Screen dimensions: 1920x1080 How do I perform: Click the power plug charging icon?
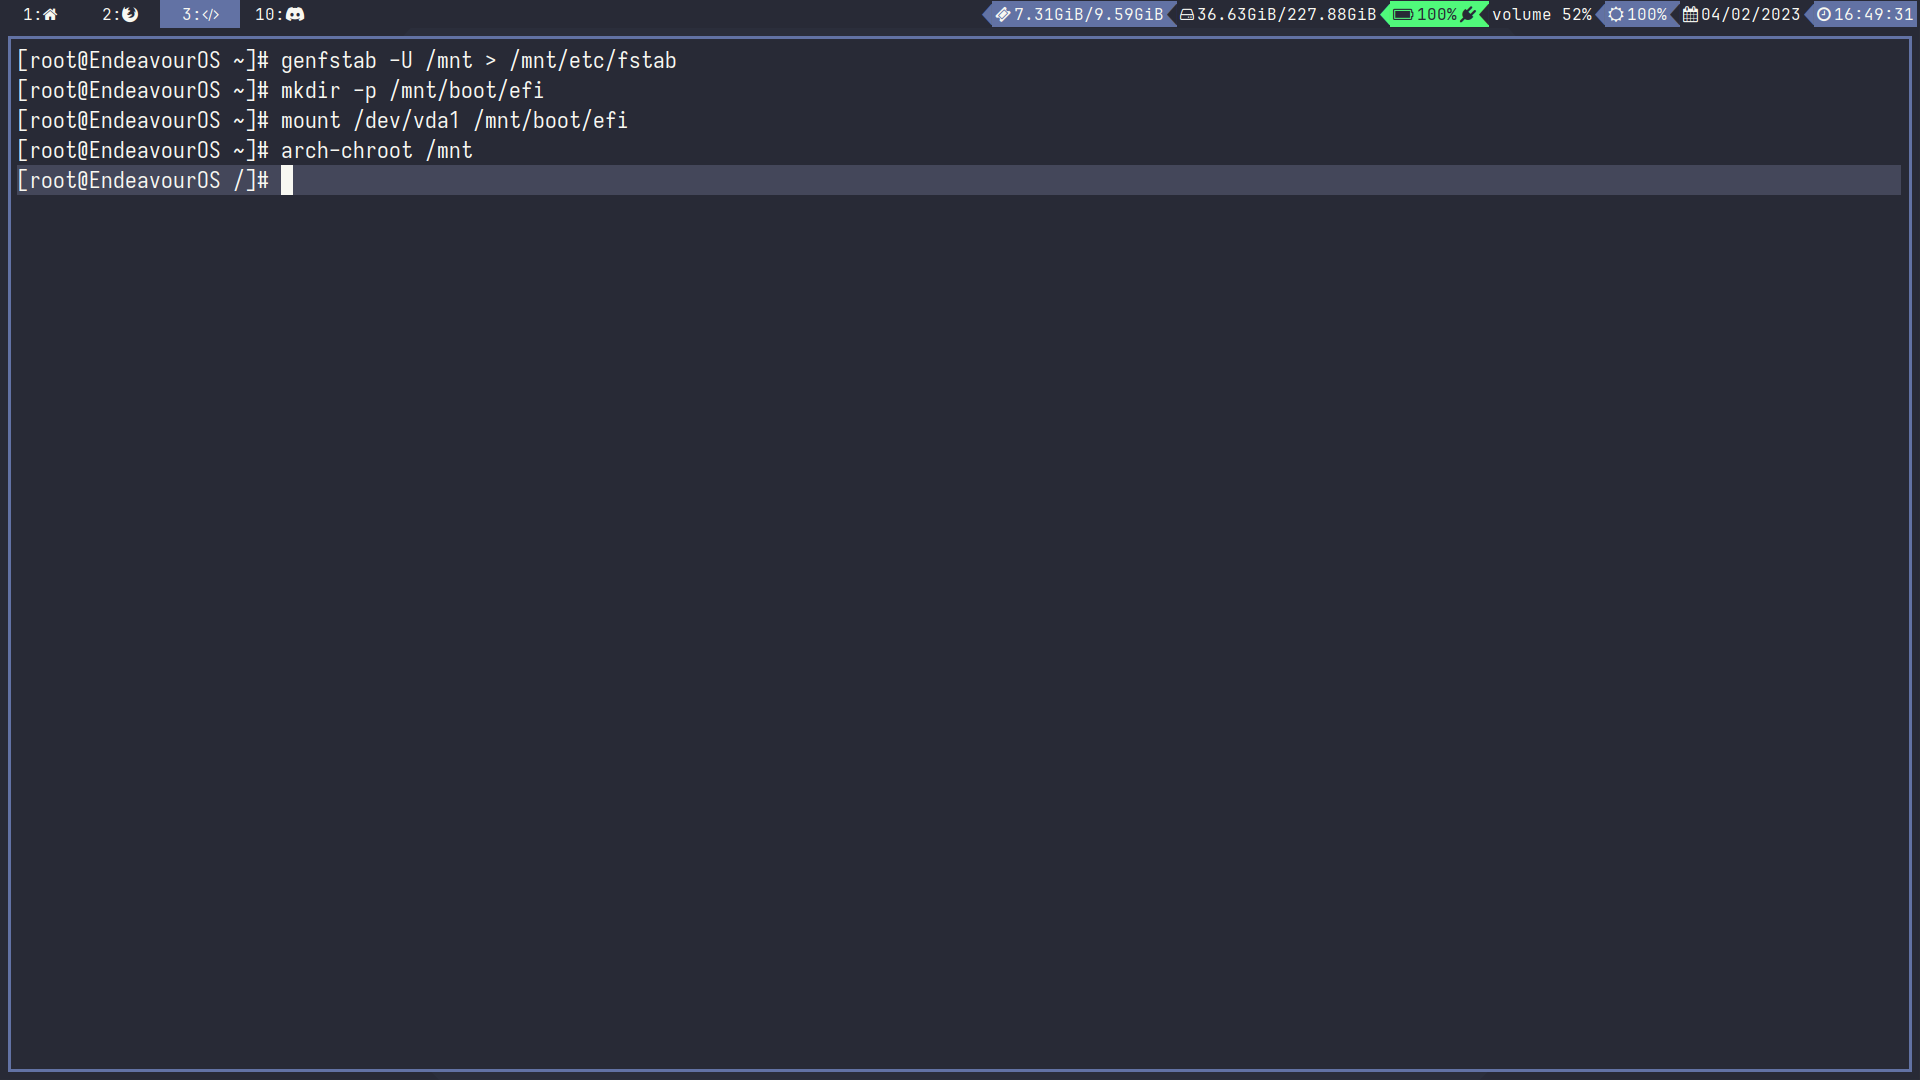point(1468,14)
